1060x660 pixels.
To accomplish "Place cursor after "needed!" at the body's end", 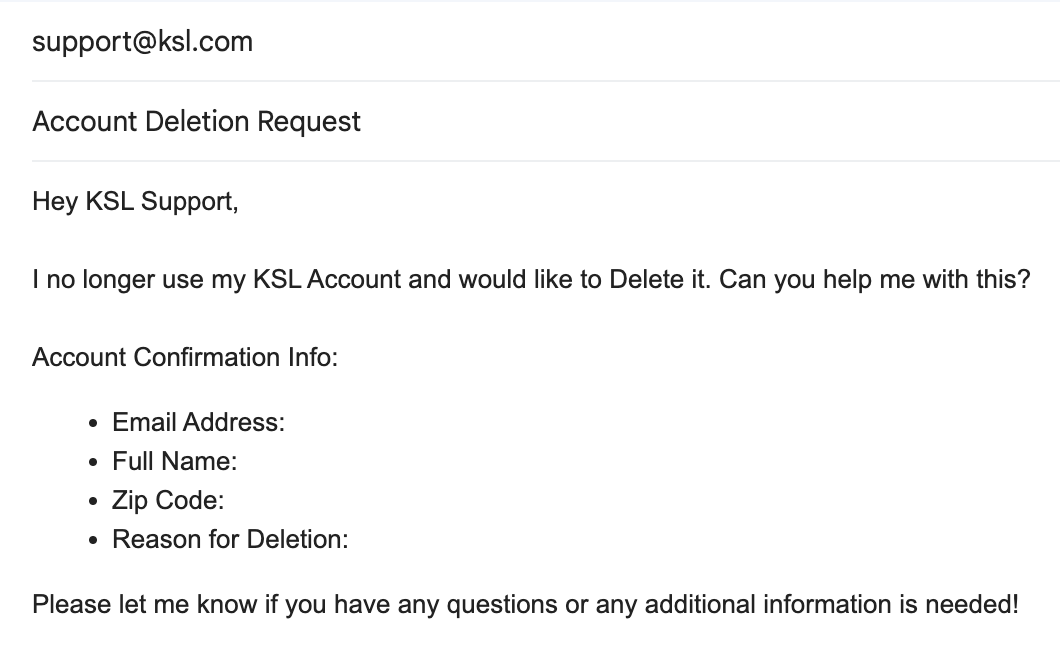I will click(x=1019, y=605).
